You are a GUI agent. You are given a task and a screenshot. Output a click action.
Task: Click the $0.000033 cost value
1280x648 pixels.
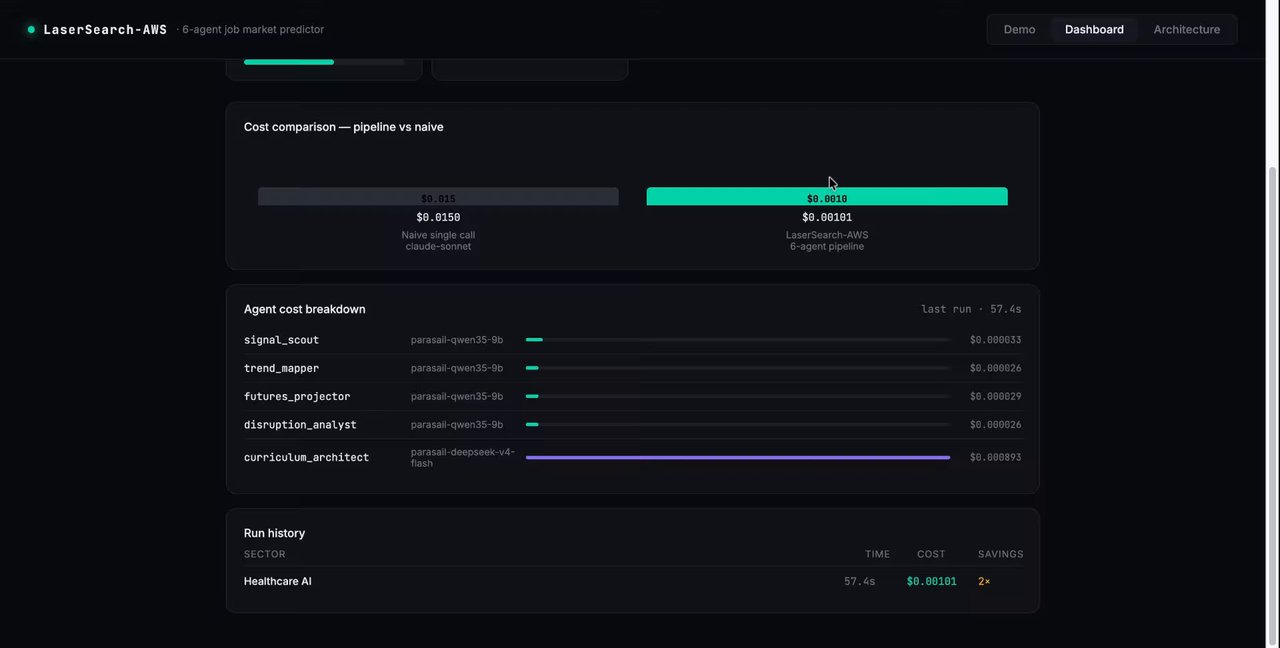point(995,340)
